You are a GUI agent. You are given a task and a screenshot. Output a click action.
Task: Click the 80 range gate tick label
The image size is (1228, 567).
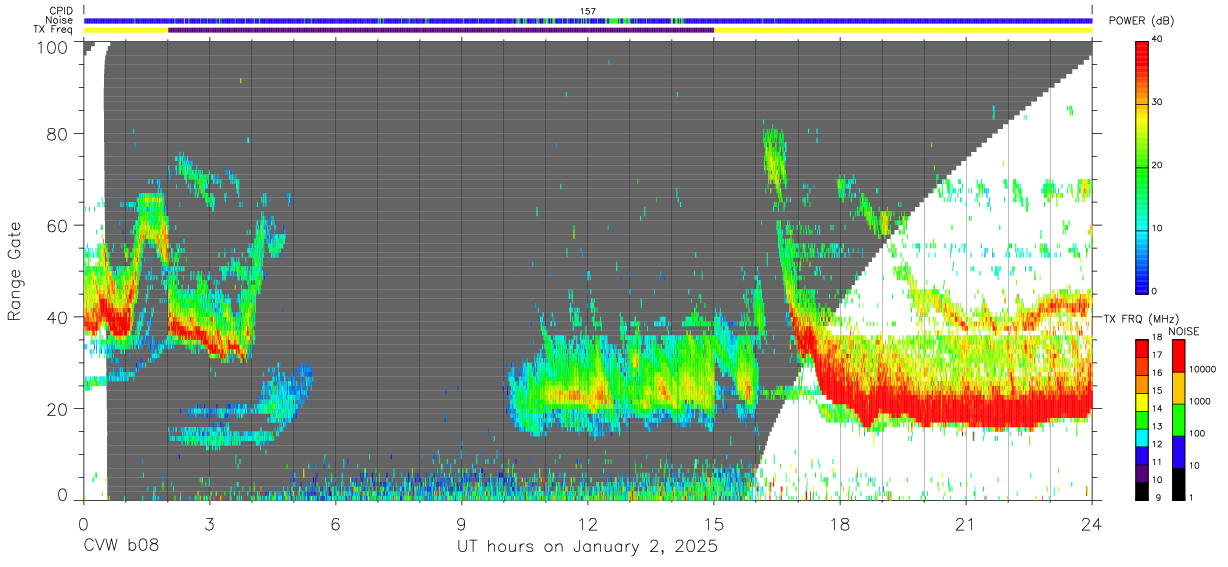pyautogui.click(x=57, y=134)
